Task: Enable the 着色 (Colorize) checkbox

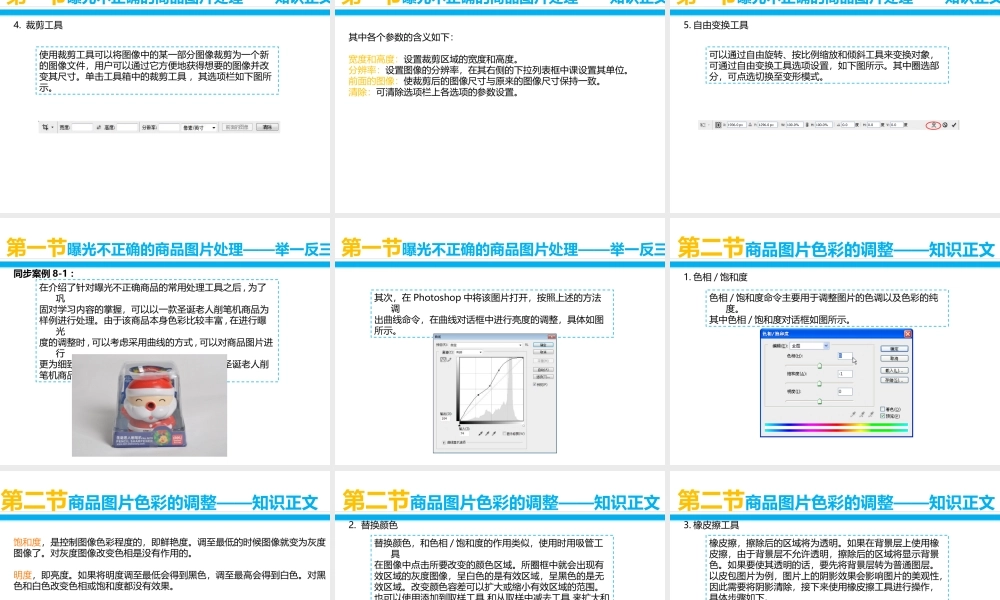Action: click(882, 409)
